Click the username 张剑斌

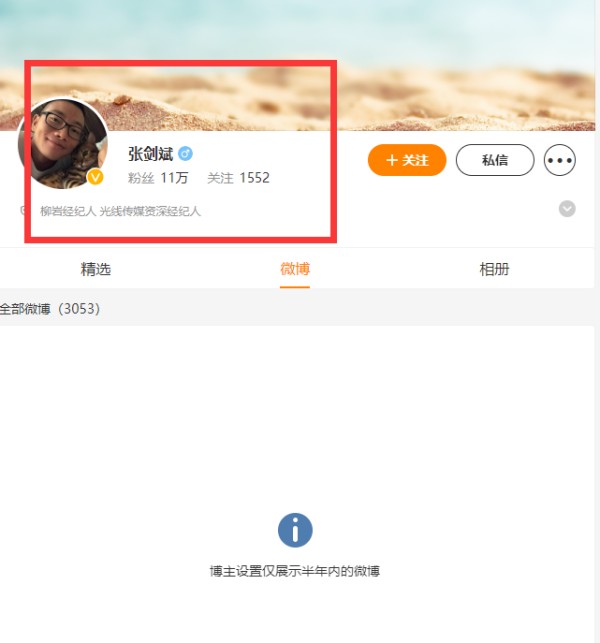pyautogui.click(x=150, y=154)
